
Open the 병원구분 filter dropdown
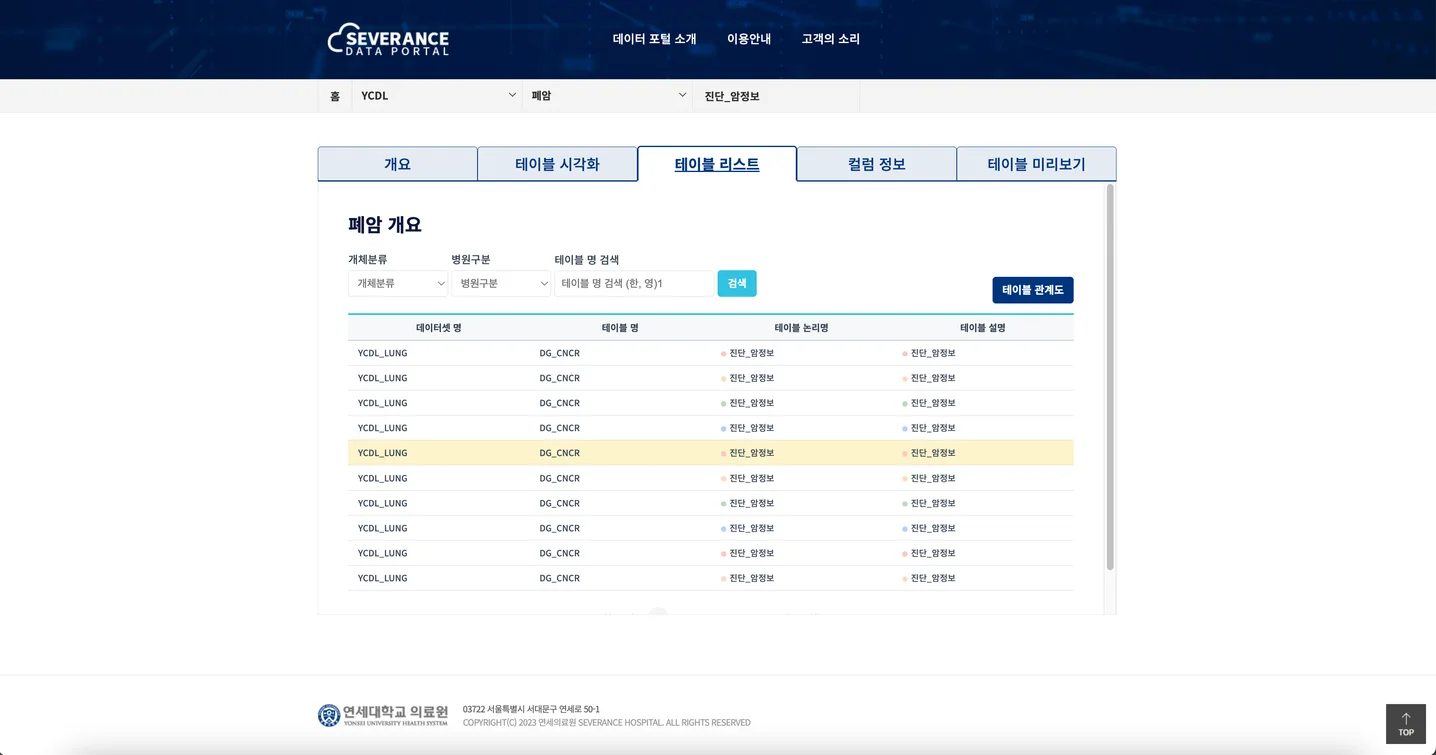pos(501,284)
